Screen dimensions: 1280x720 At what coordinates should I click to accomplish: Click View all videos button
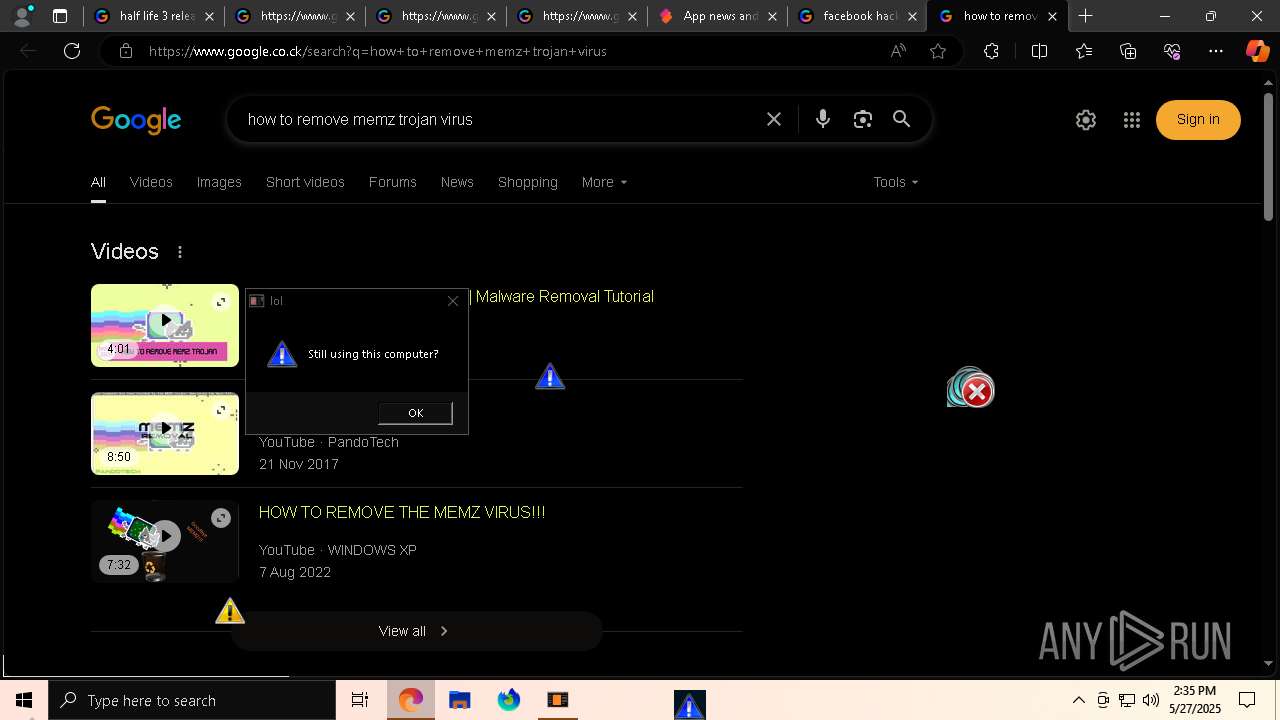pyautogui.click(x=416, y=631)
